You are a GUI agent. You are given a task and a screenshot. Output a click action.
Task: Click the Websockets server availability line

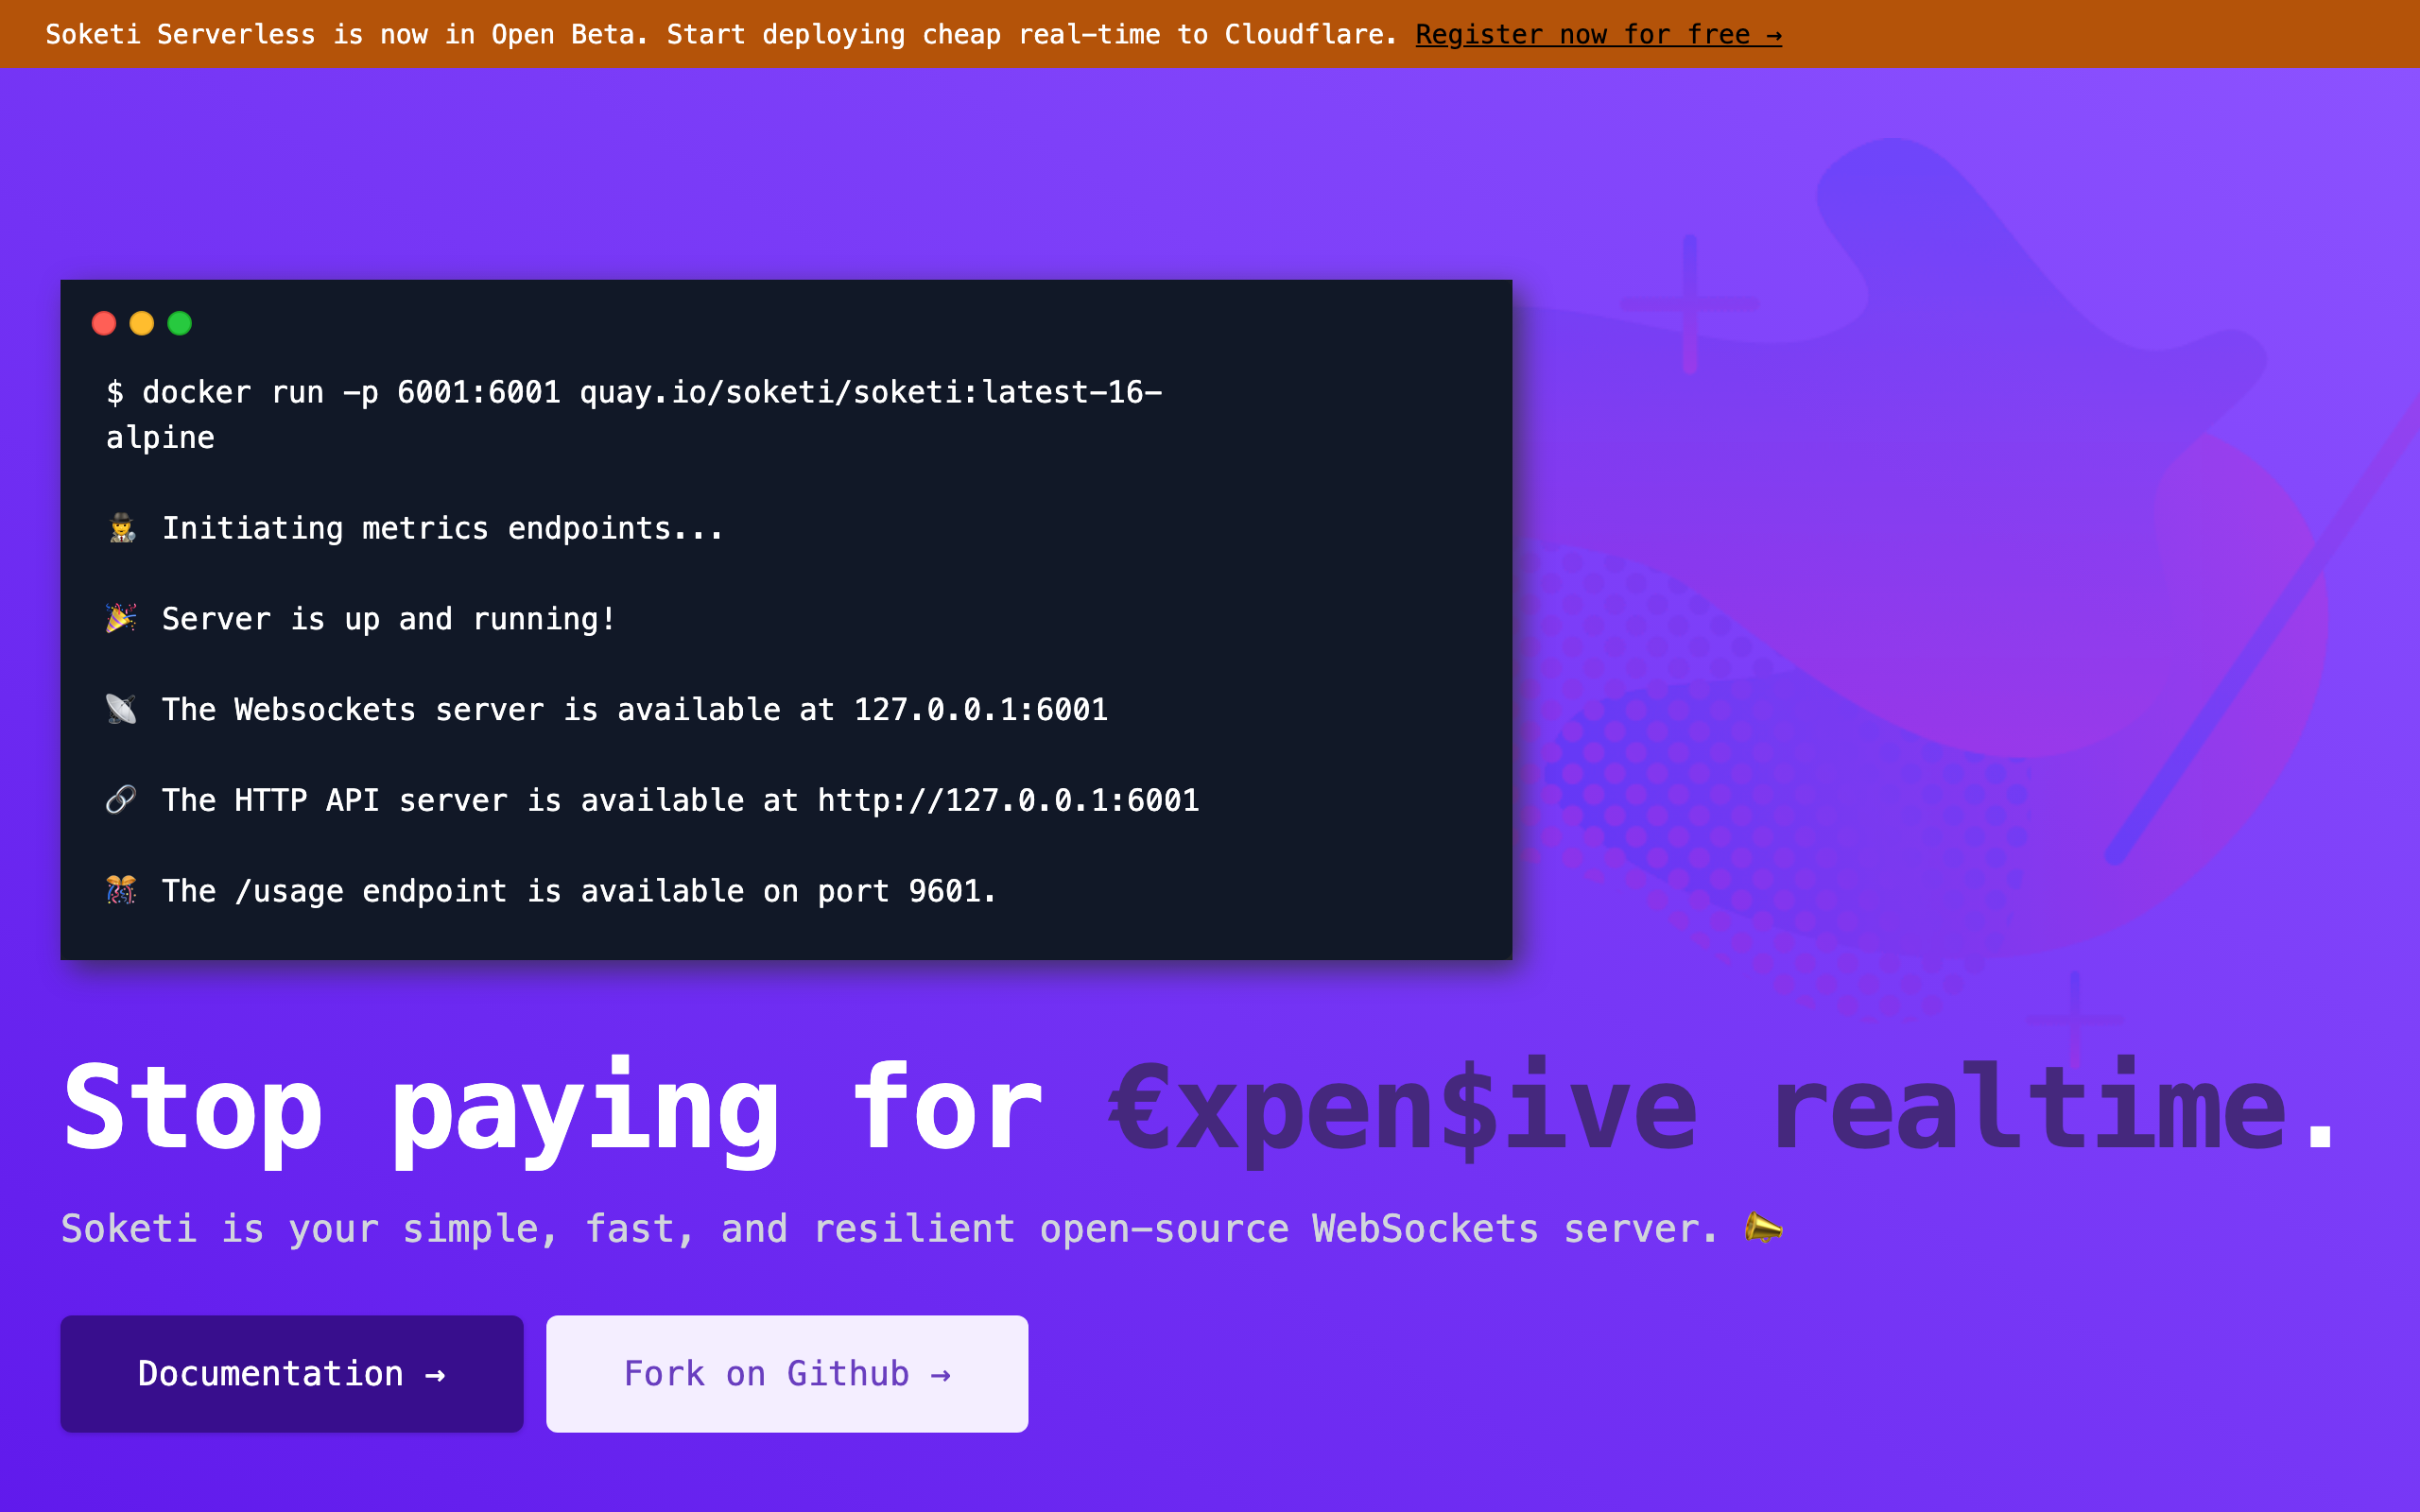[x=634, y=709]
